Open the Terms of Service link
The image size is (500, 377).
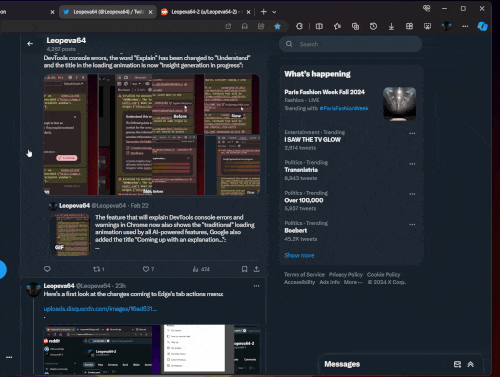[304, 275]
